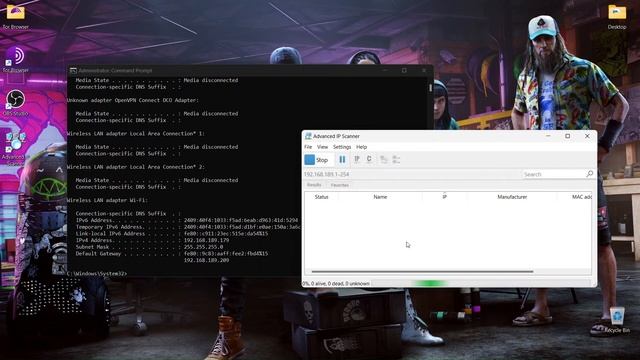Click the Subnet Mask line in Command Prompt
Screen dimensions: 640x360
point(149,247)
